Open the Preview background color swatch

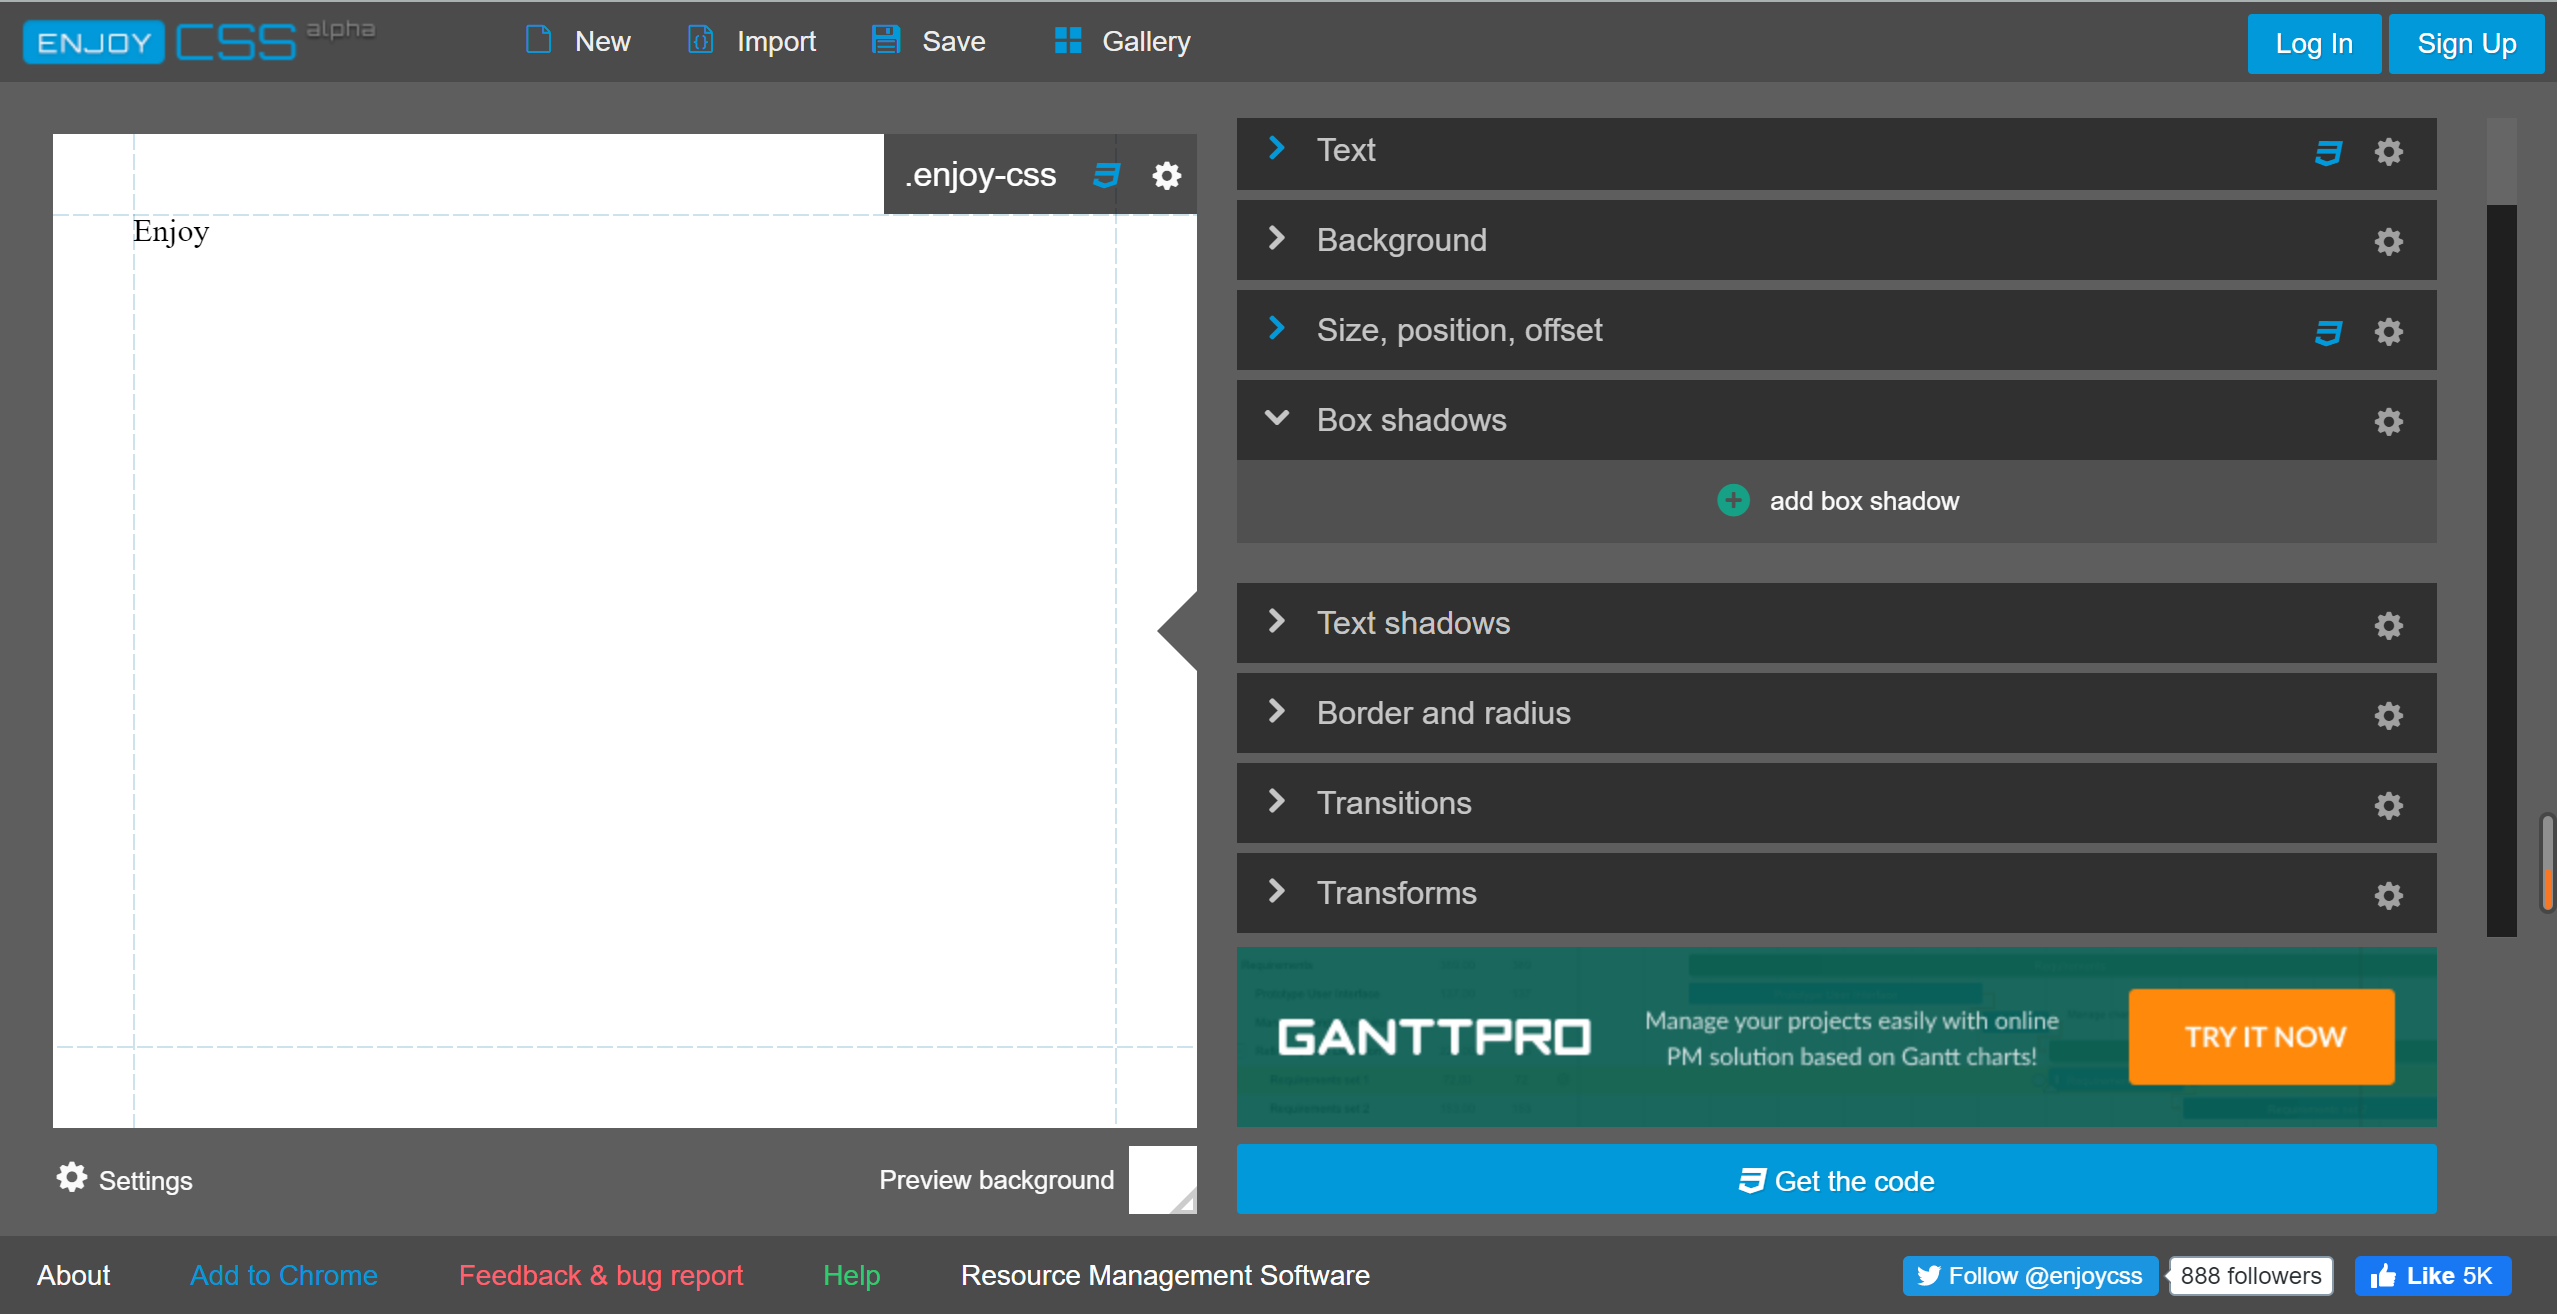coord(1162,1180)
